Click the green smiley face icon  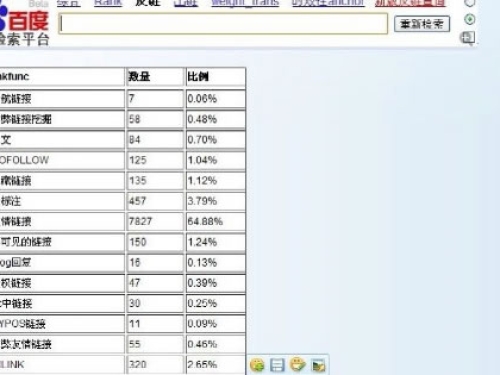click(x=257, y=365)
